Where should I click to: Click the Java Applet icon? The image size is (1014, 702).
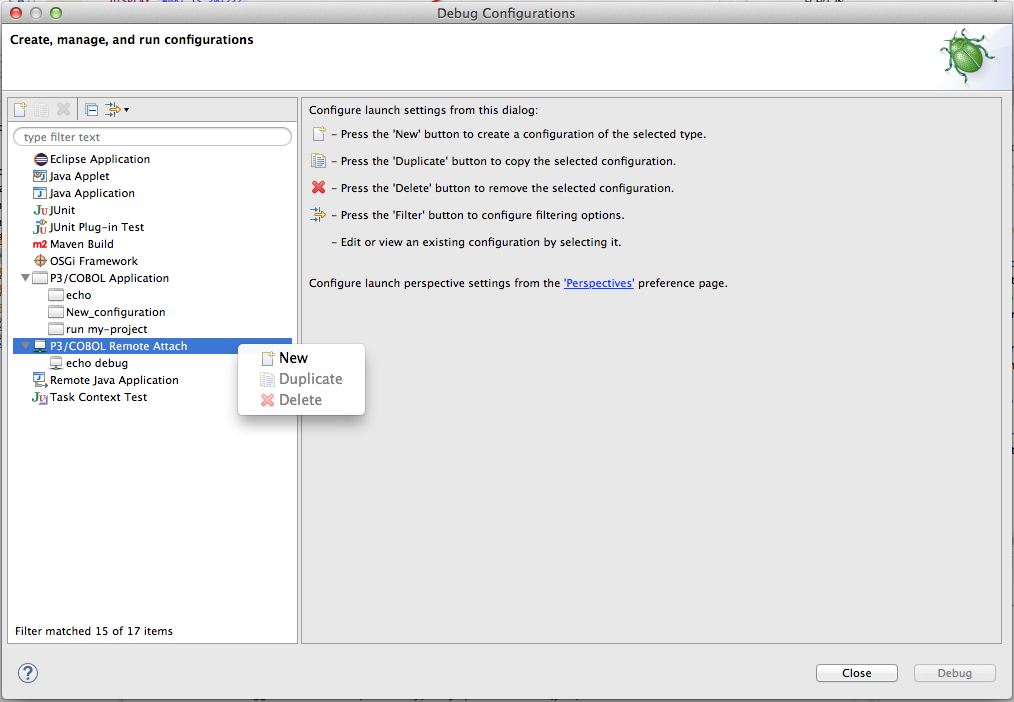point(40,176)
